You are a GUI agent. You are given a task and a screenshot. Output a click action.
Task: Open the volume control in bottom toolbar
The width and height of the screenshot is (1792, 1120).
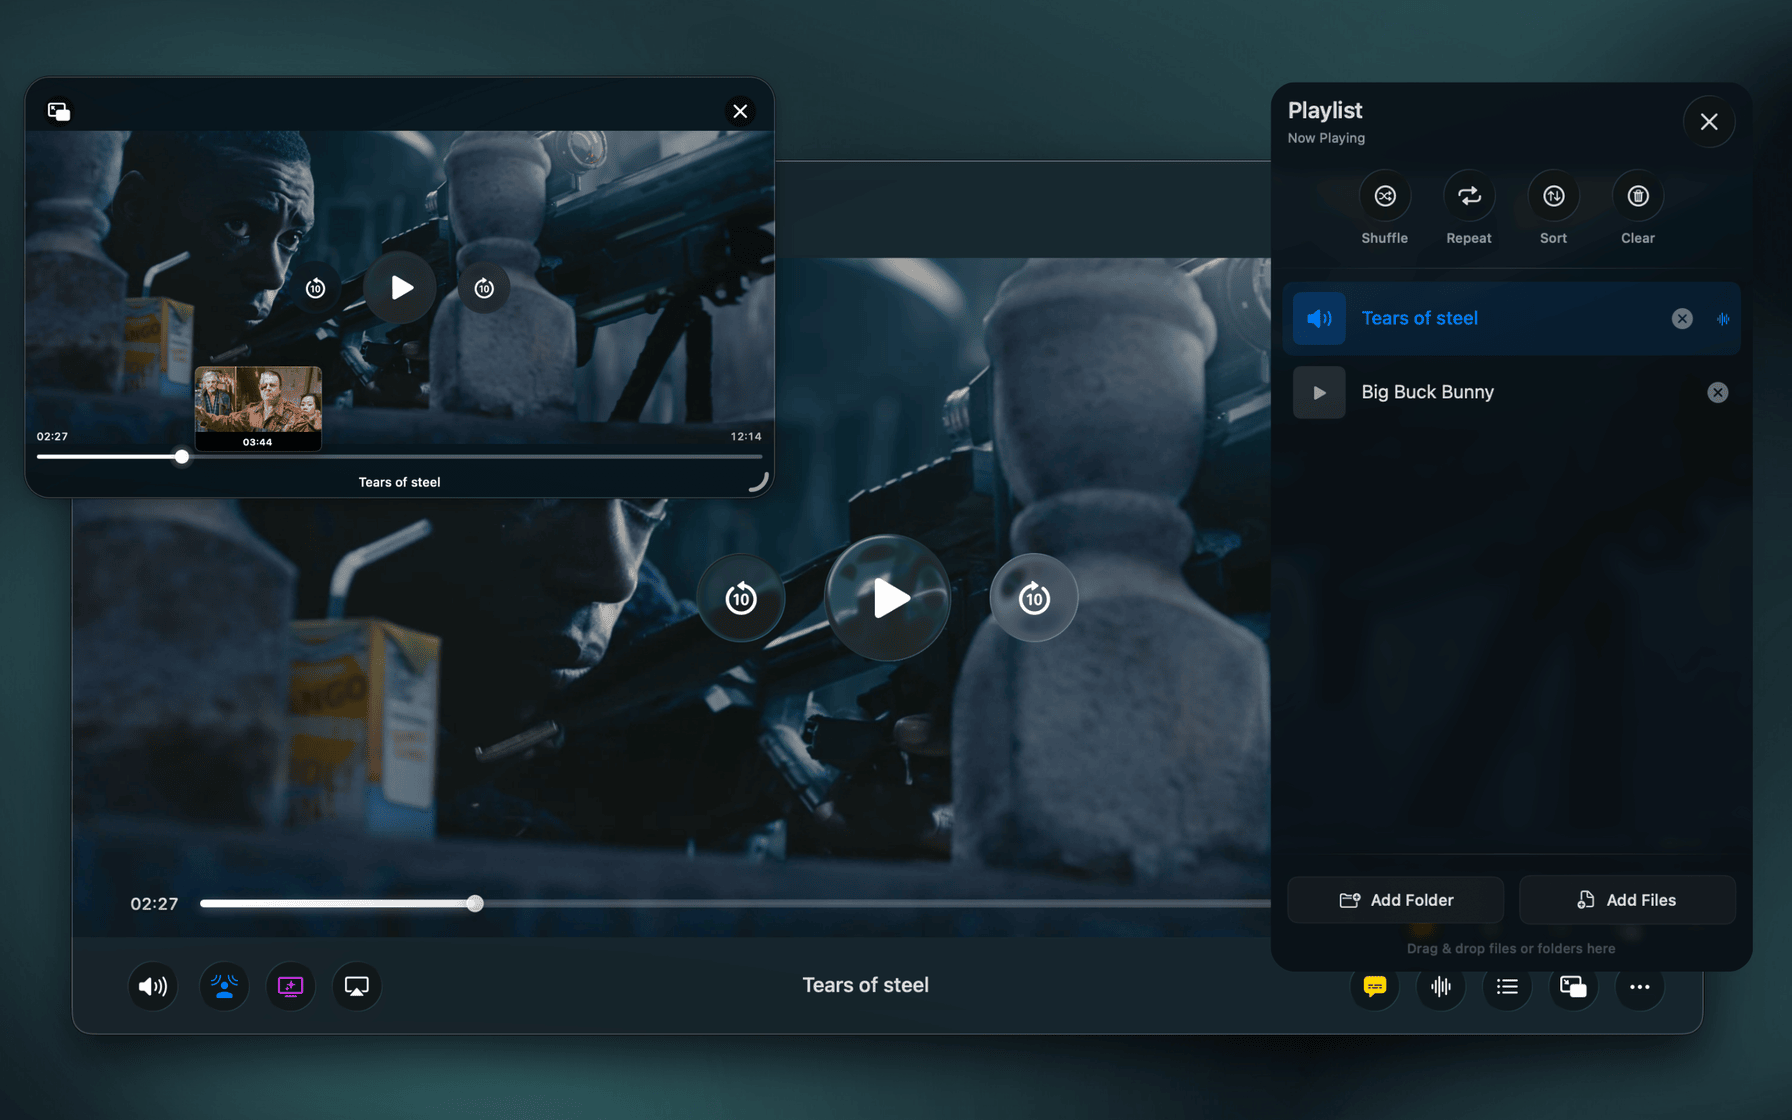tap(152, 986)
